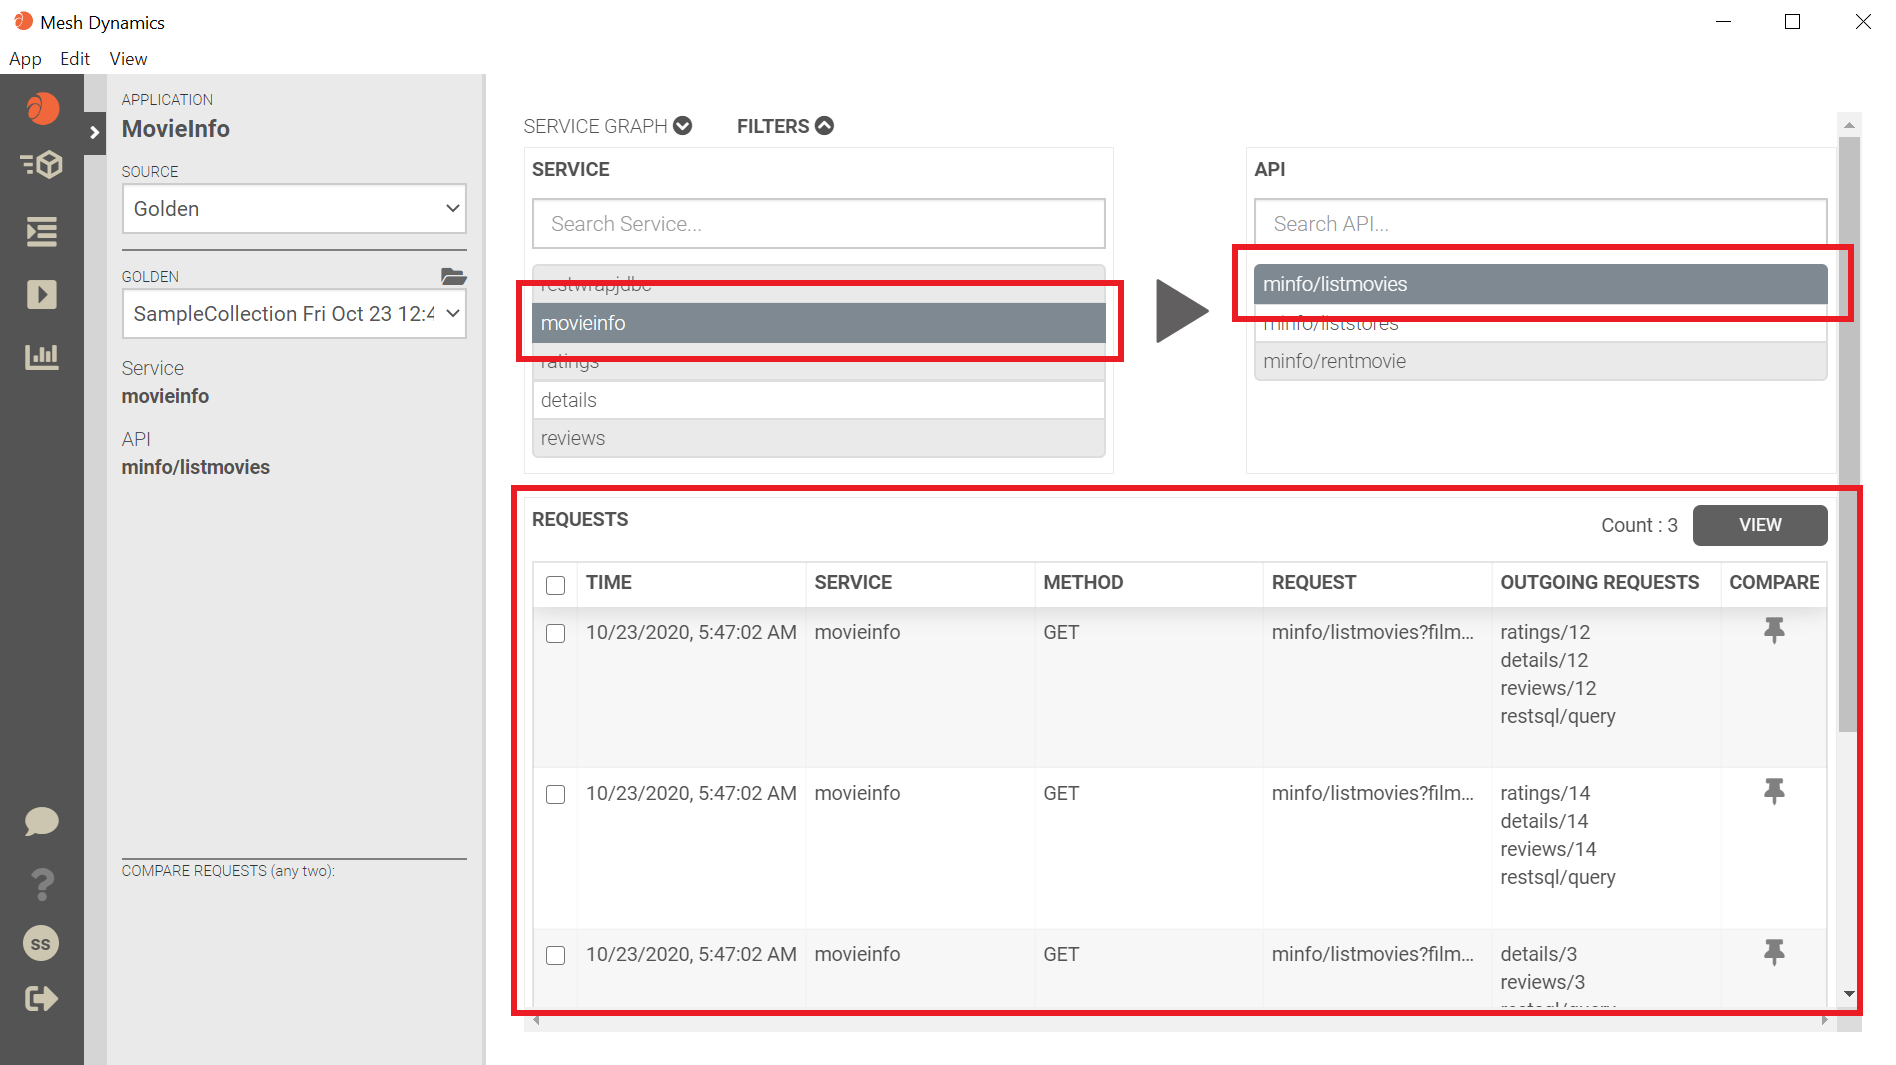
Task: Open golden collection folder icon
Action: 454,276
